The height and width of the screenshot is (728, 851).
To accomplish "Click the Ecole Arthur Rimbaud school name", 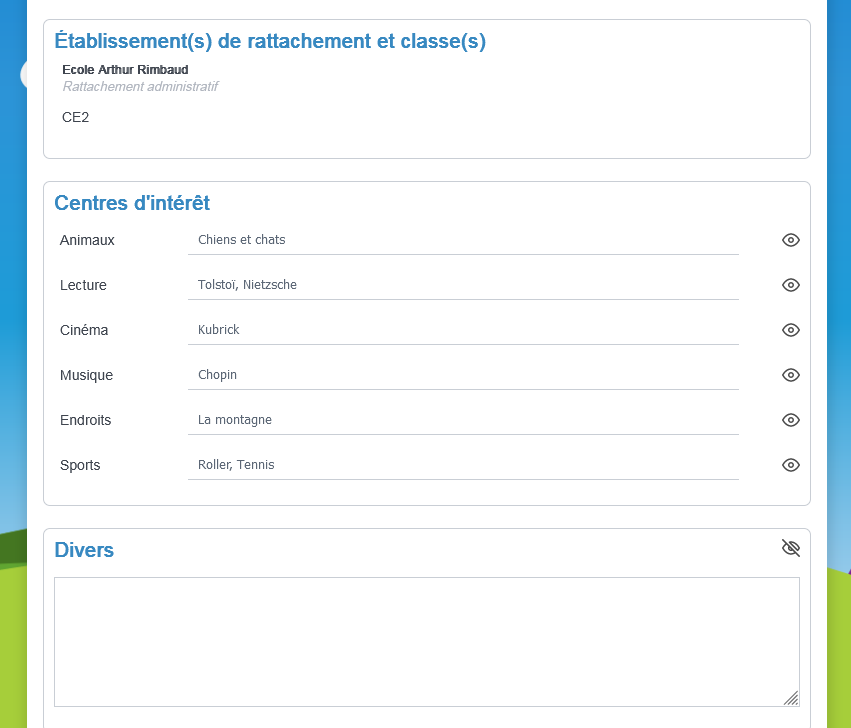I will click(125, 69).
